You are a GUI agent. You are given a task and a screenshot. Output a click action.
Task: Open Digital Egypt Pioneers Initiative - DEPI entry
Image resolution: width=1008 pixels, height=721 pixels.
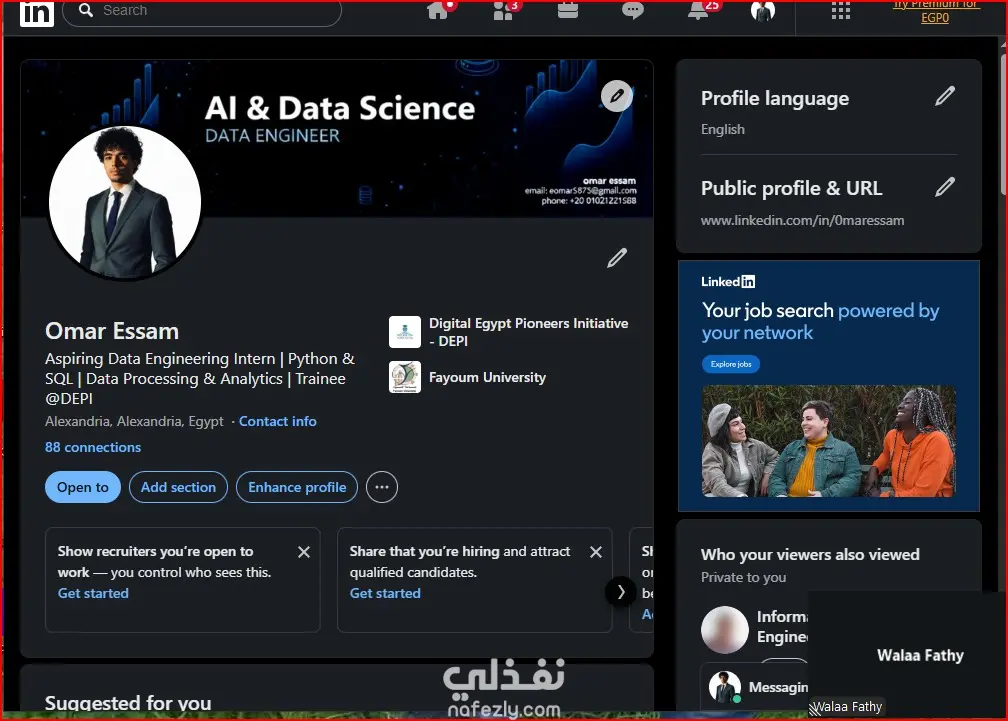click(508, 332)
